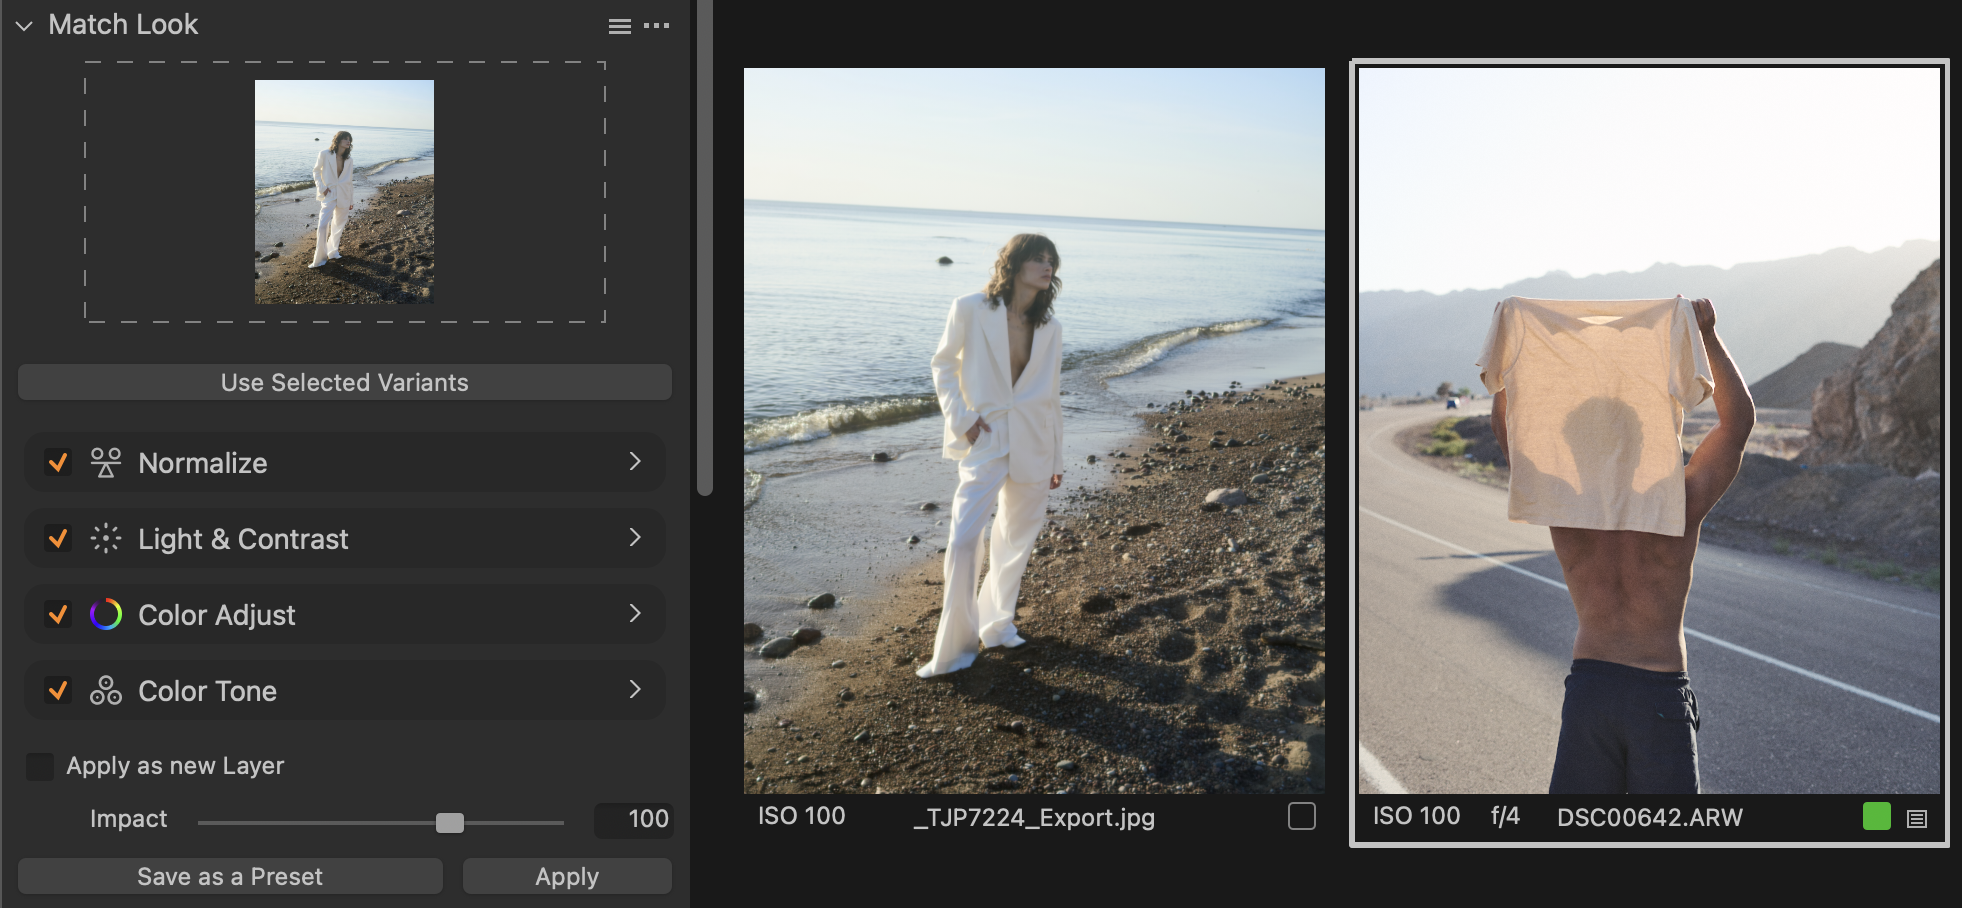Expand the Color Adjust section arrow
The width and height of the screenshot is (1962, 908).
click(634, 613)
